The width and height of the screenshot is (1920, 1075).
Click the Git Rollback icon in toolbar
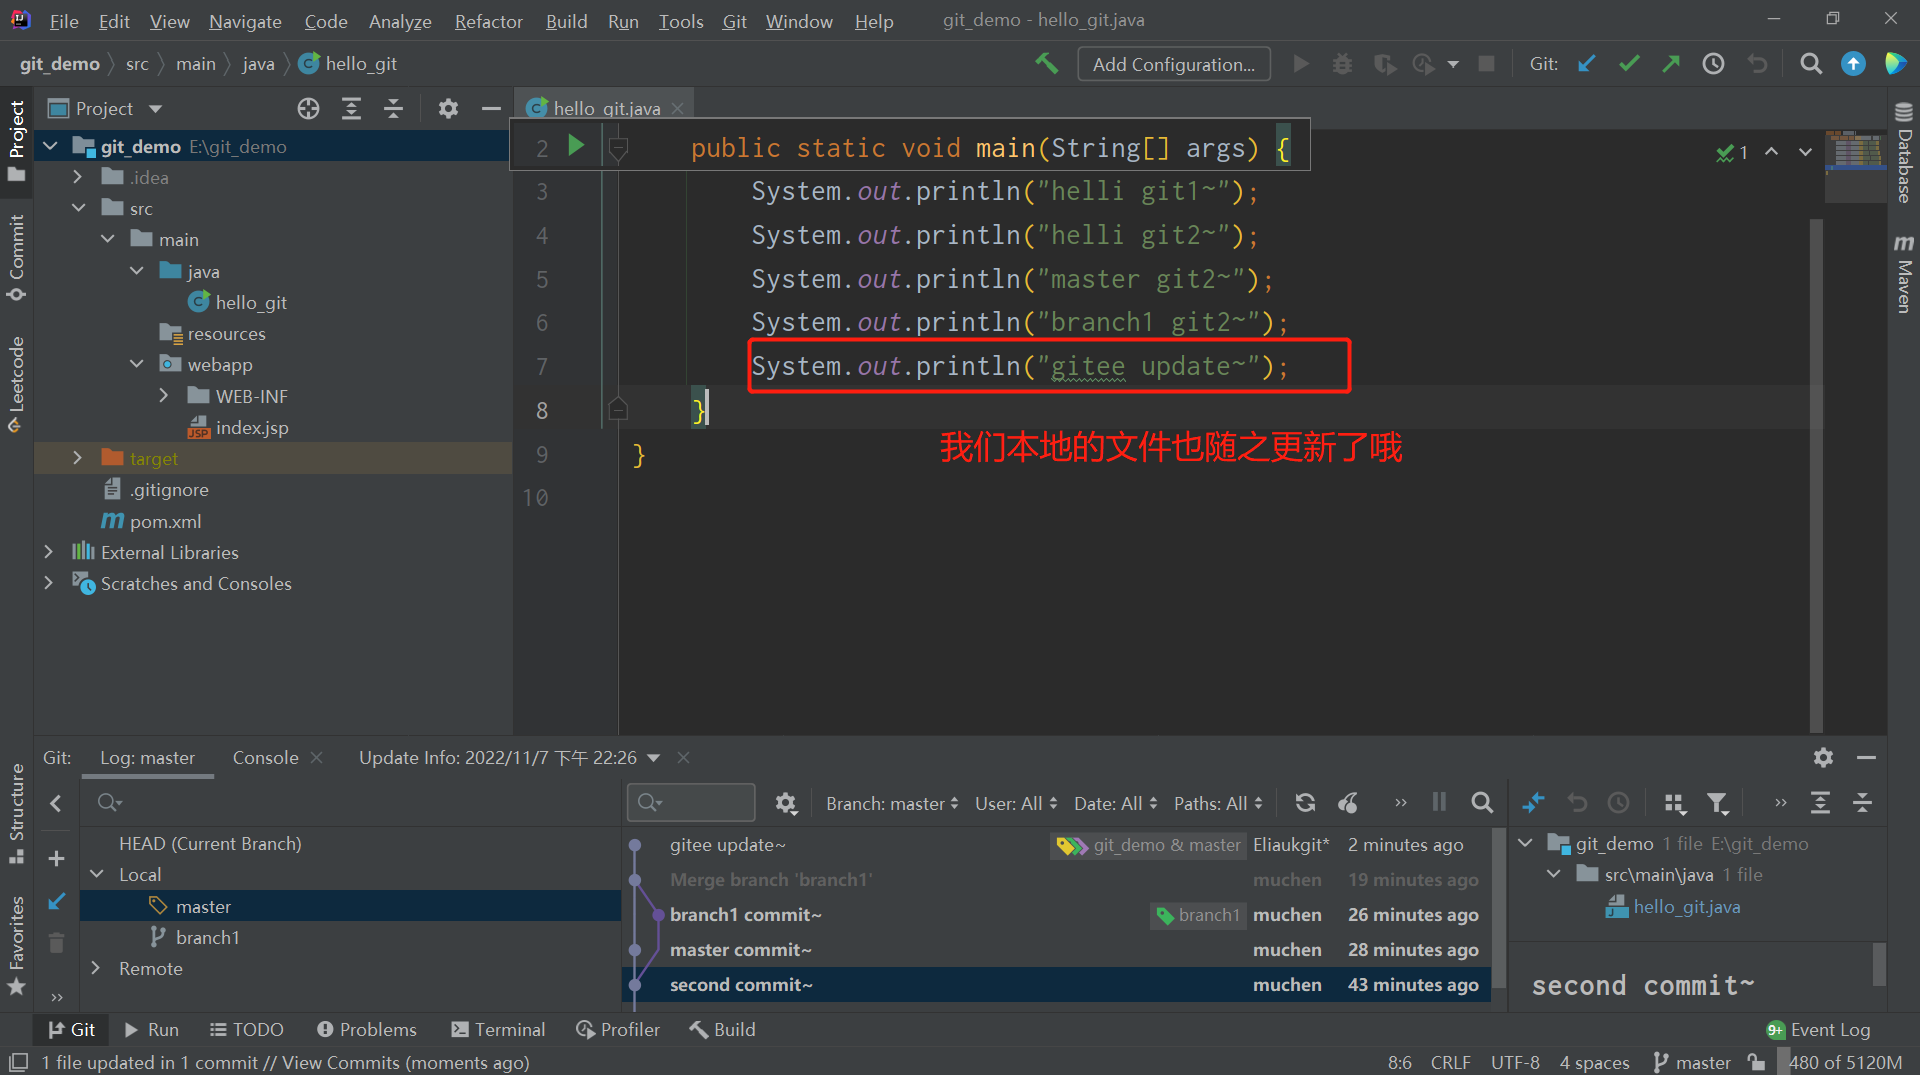(x=1757, y=64)
